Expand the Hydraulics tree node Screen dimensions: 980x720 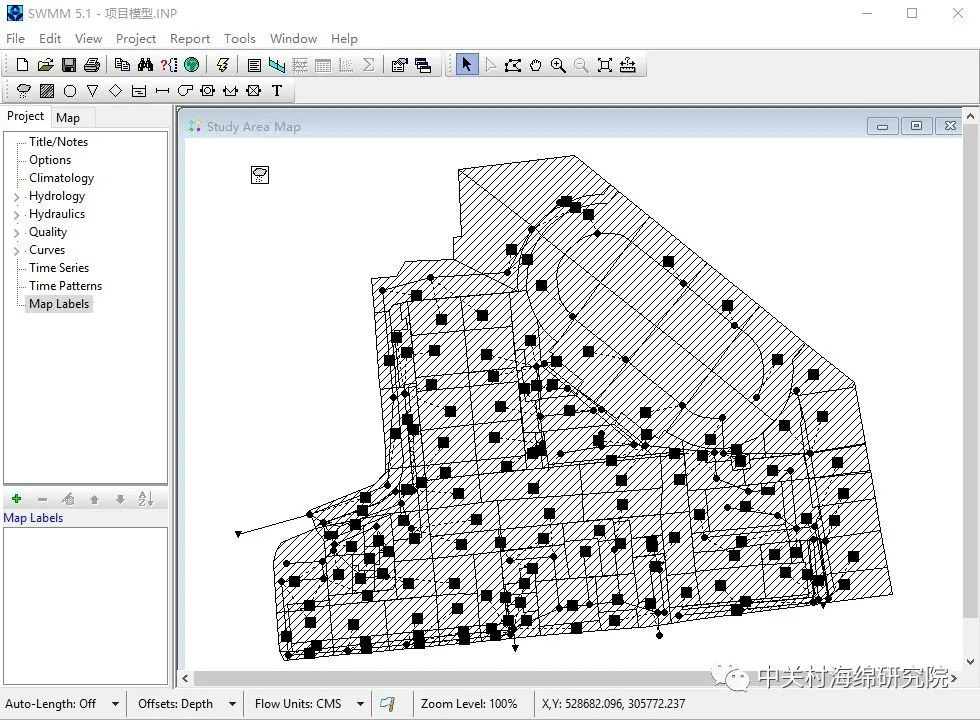pyautogui.click(x=16, y=215)
